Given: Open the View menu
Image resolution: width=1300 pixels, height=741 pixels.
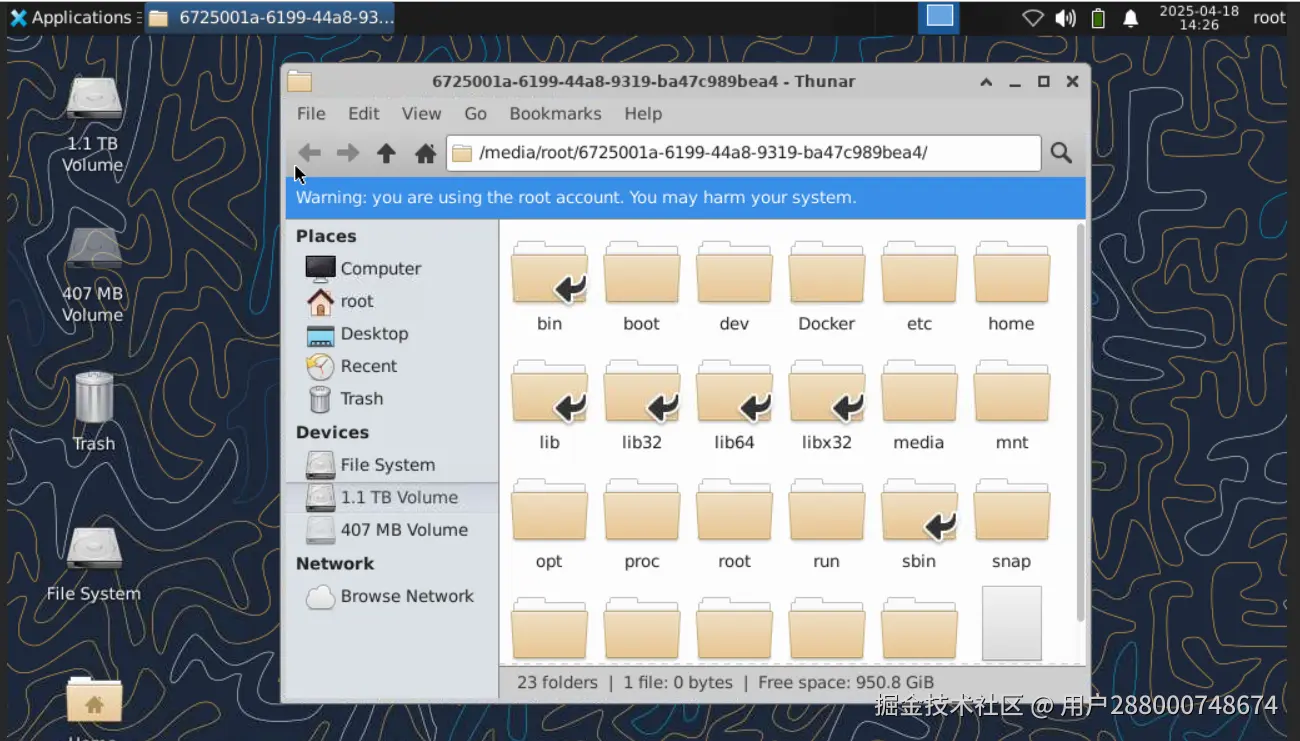Looking at the screenshot, I should [421, 113].
